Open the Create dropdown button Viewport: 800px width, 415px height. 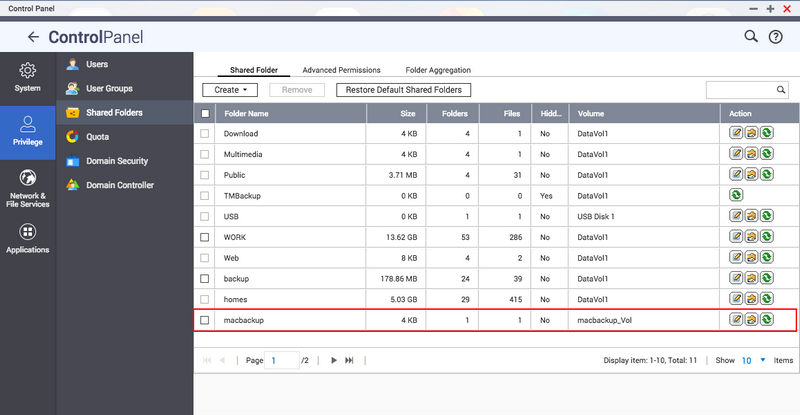229,90
